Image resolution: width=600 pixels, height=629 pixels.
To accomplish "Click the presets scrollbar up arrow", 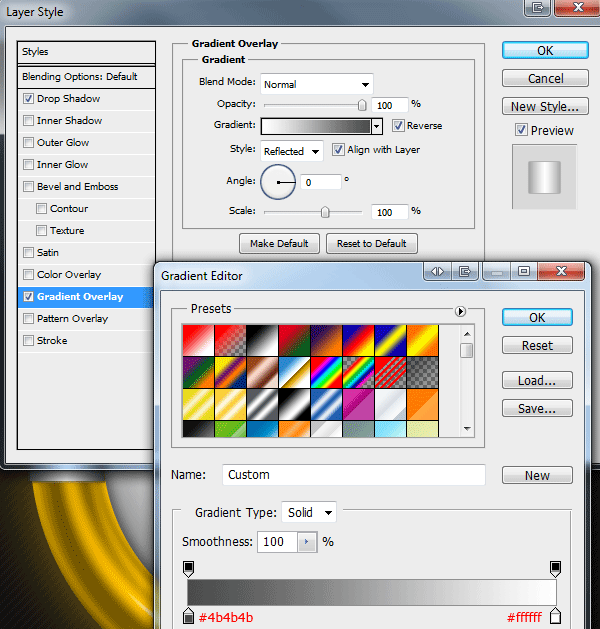I will (x=467, y=334).
